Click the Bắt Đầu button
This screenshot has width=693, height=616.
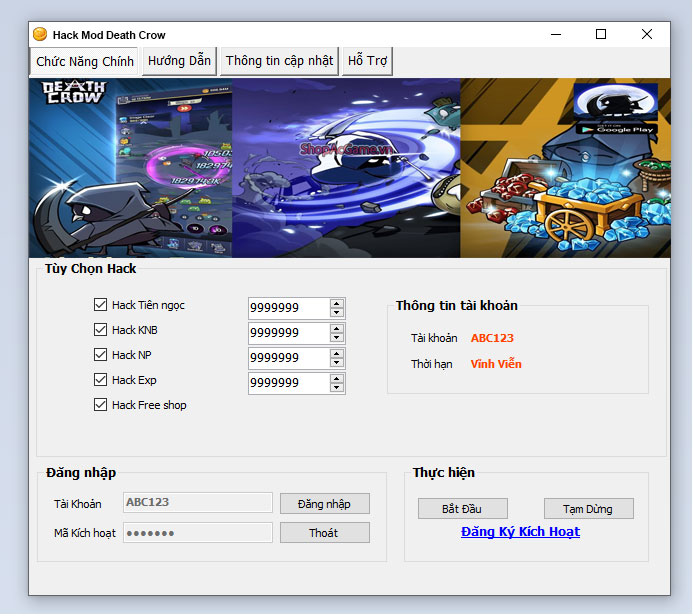coord(462,509)
